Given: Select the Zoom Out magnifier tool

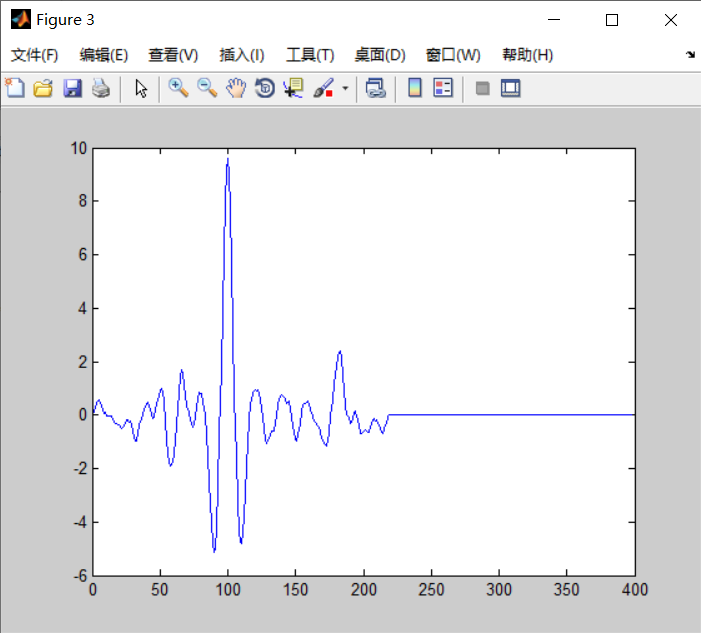Looking at the screenshot, I should click(207, 88).
